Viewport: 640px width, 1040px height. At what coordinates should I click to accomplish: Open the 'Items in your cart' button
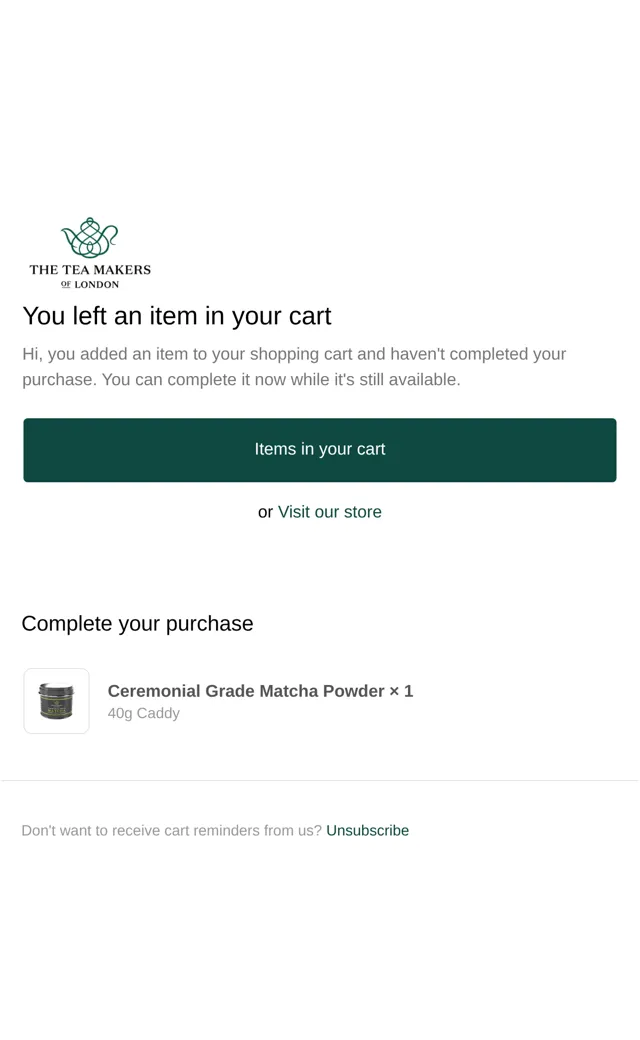tap(320, 450)
